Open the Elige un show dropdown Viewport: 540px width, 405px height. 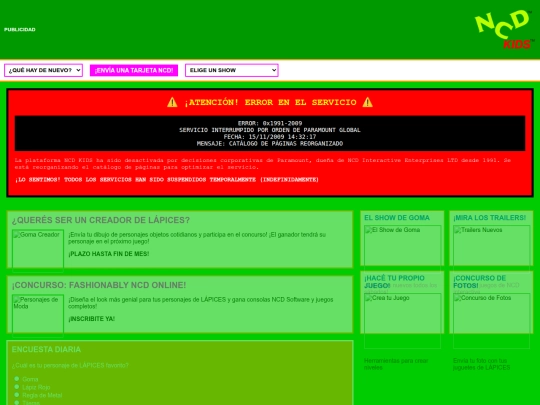click(231, 70)
